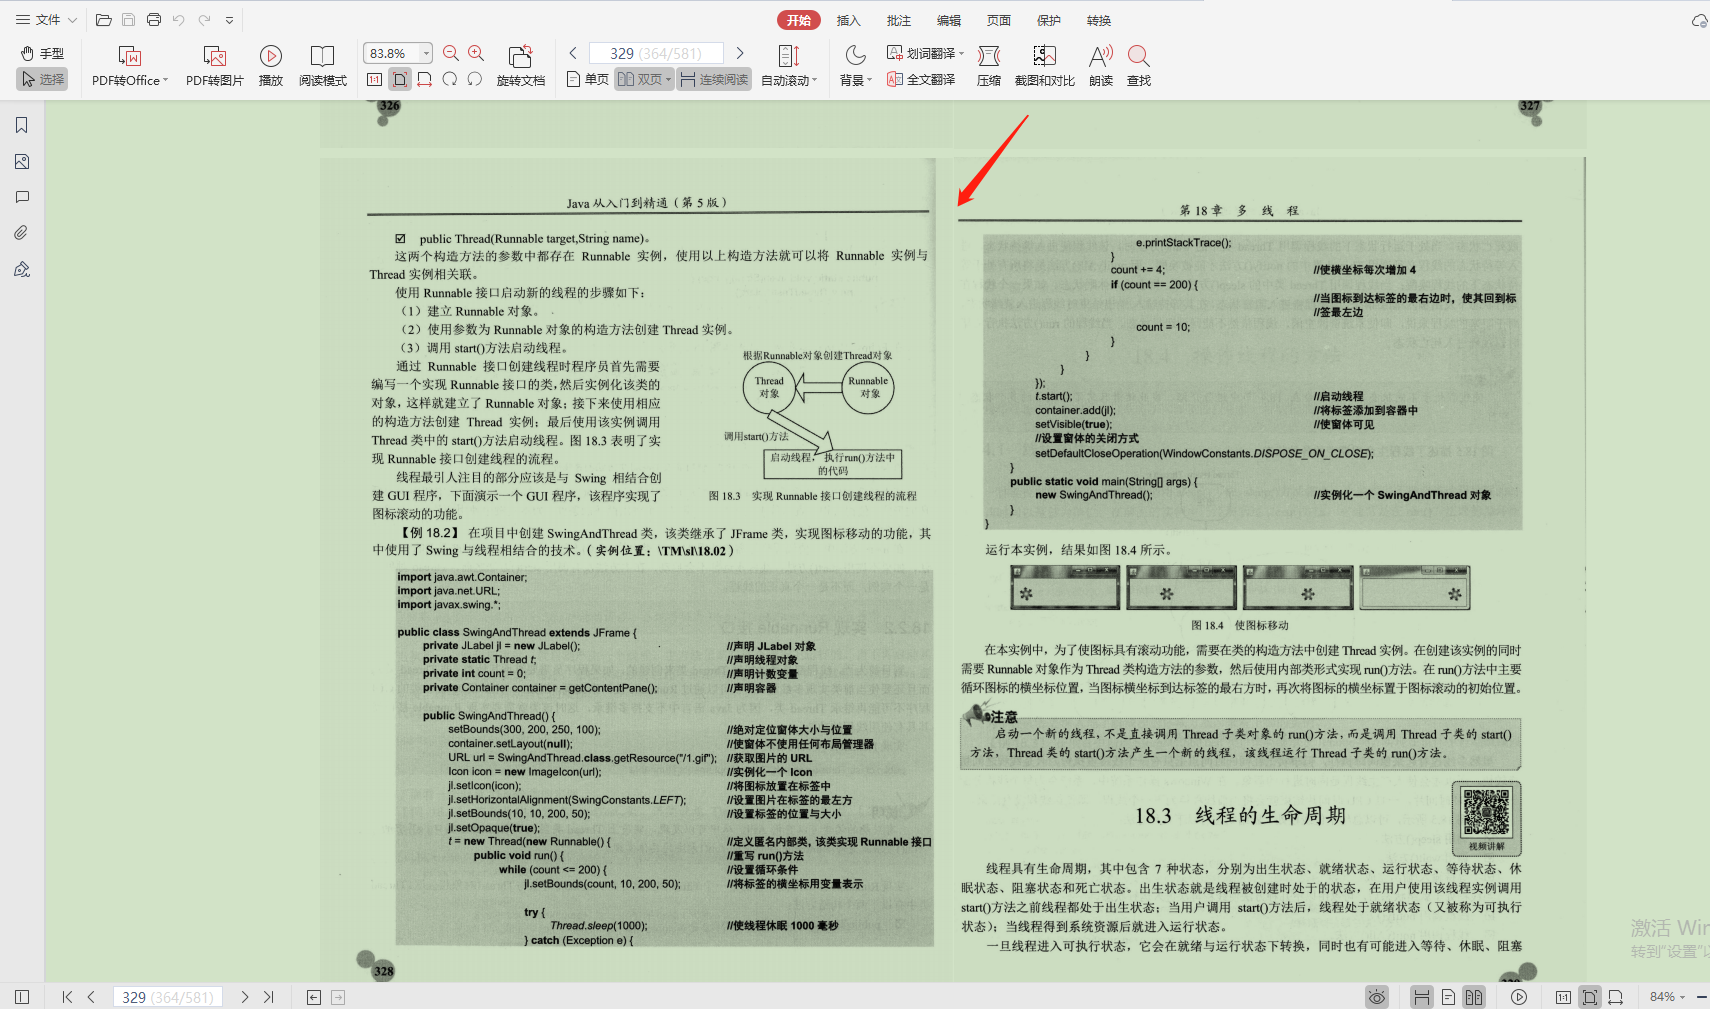
Task: Click the 压缩 compress tool
Action: [989, 66]
